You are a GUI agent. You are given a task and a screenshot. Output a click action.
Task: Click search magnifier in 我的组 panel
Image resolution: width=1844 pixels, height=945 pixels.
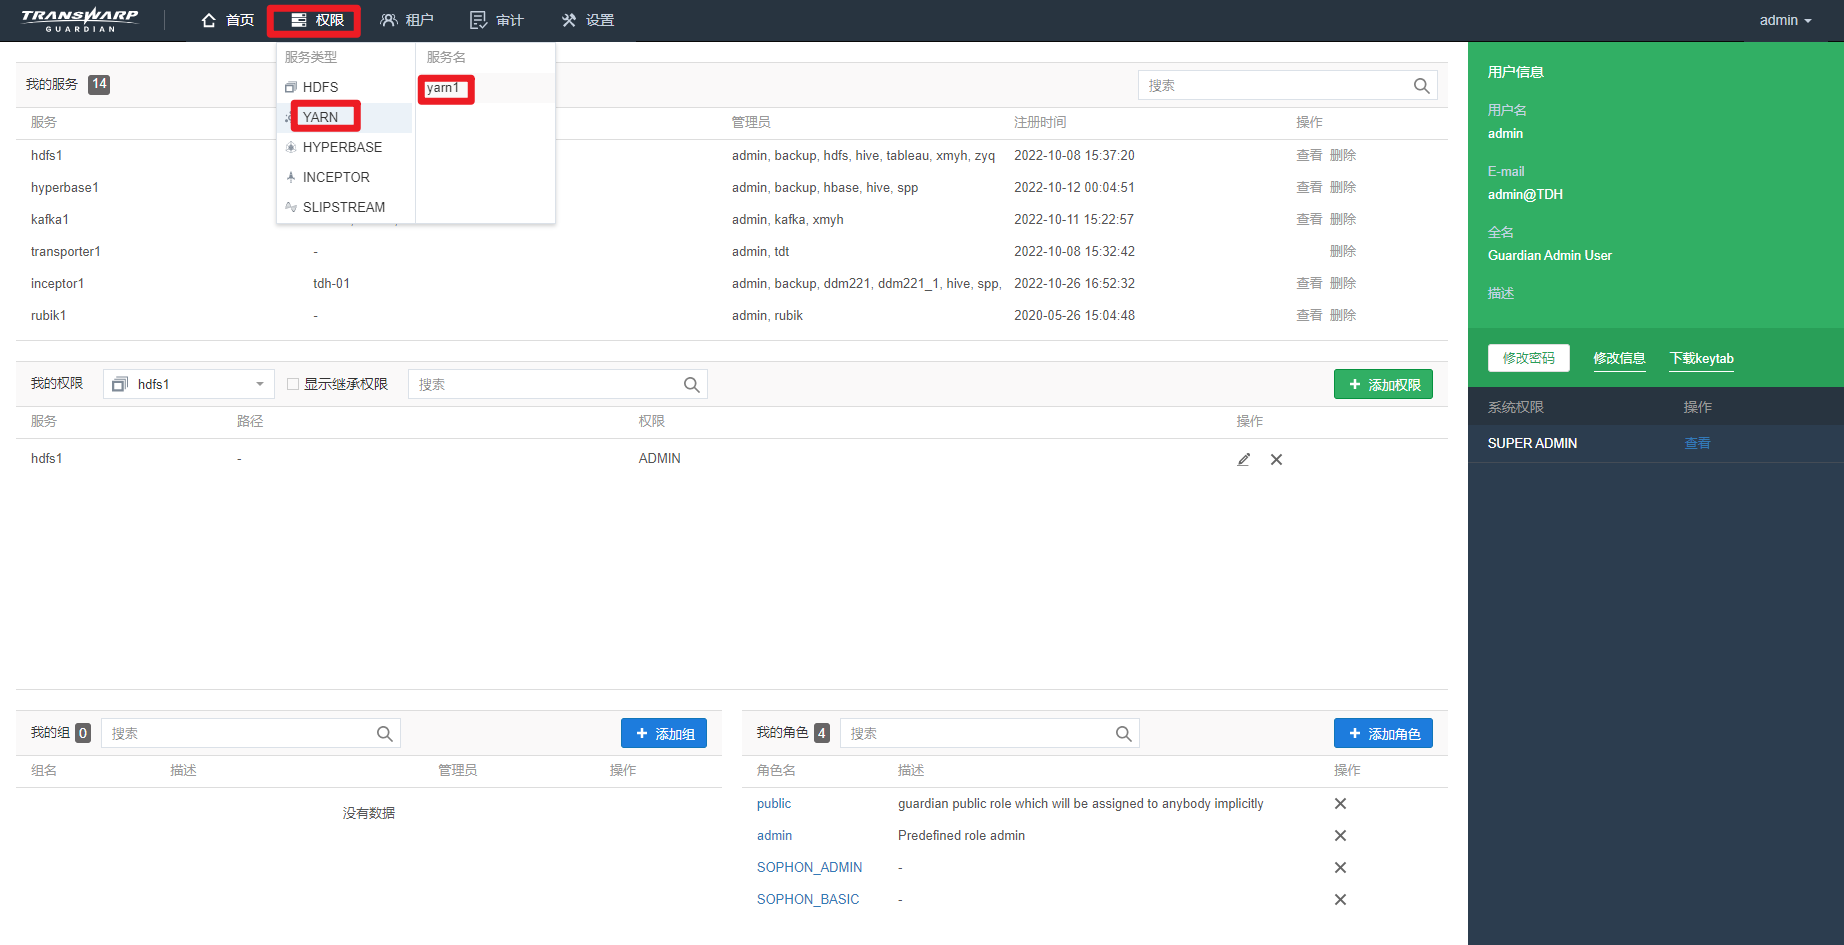[x=384, y=734]
